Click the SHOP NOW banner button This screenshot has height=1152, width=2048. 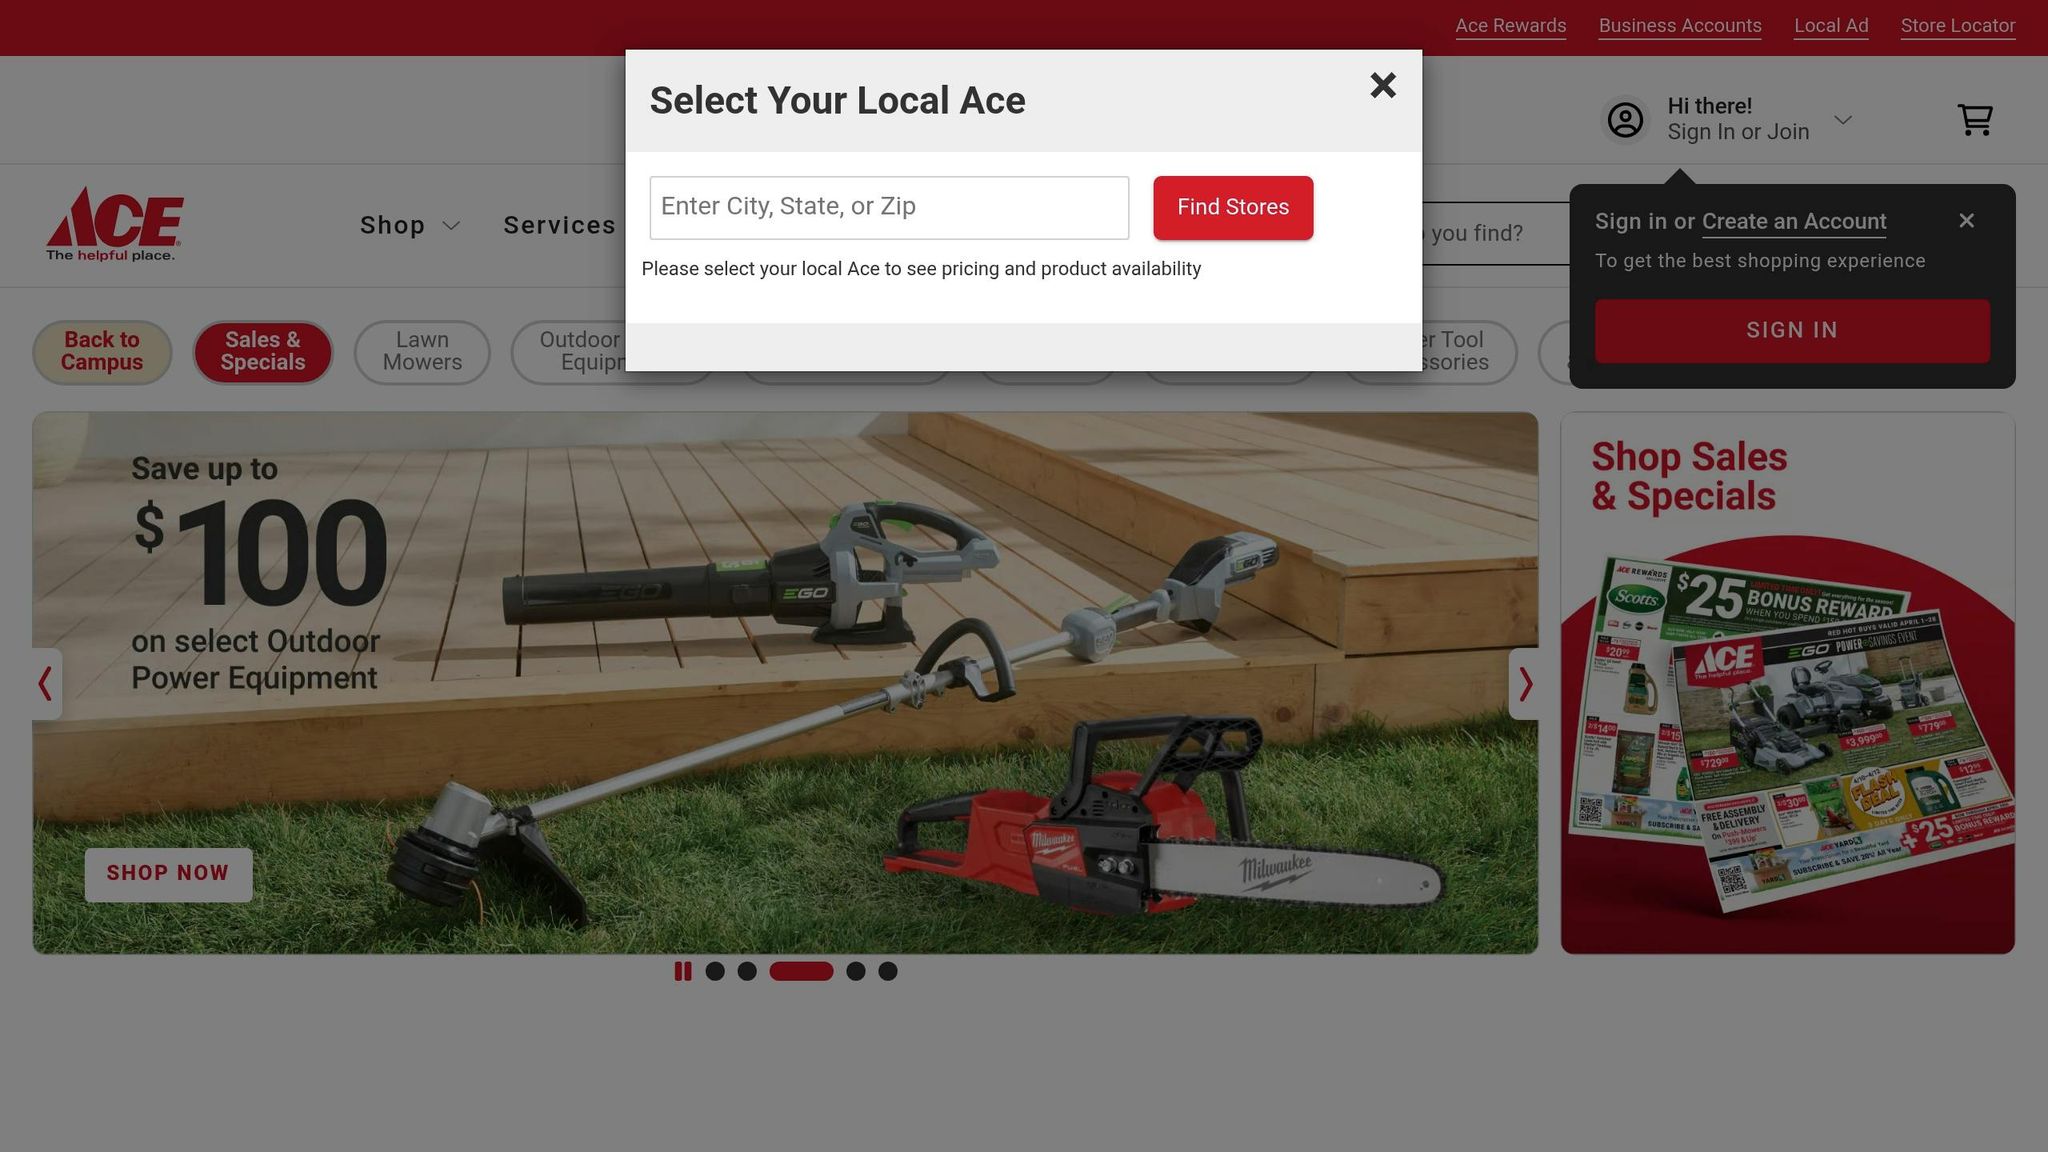tap(168, 874)
